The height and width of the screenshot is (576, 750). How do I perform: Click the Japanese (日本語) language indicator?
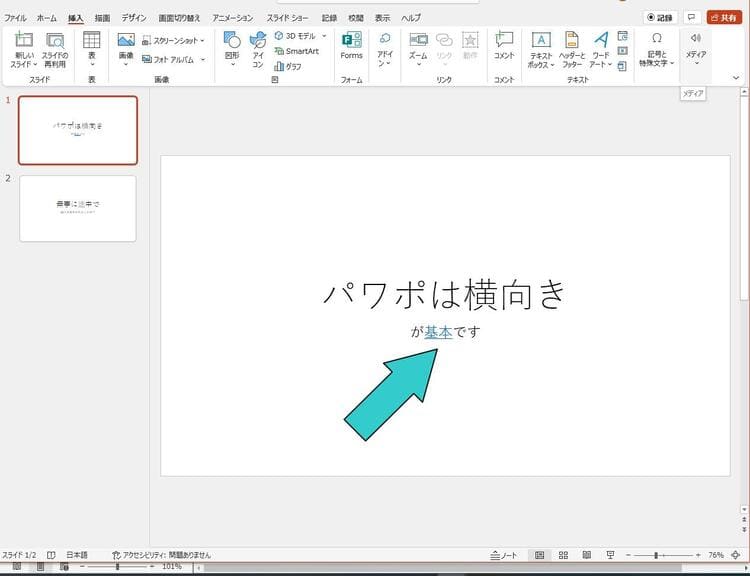[77, 555]
